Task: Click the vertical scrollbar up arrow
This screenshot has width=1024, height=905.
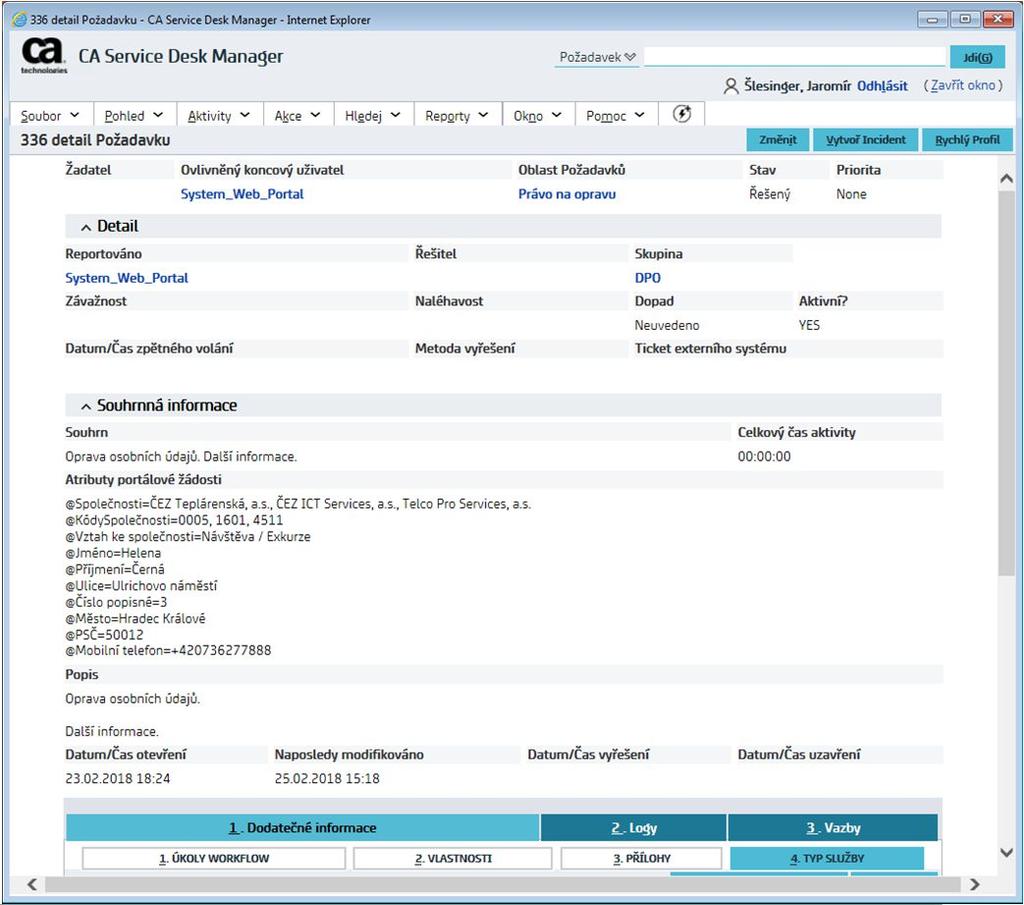Action: click(1006, 178)
